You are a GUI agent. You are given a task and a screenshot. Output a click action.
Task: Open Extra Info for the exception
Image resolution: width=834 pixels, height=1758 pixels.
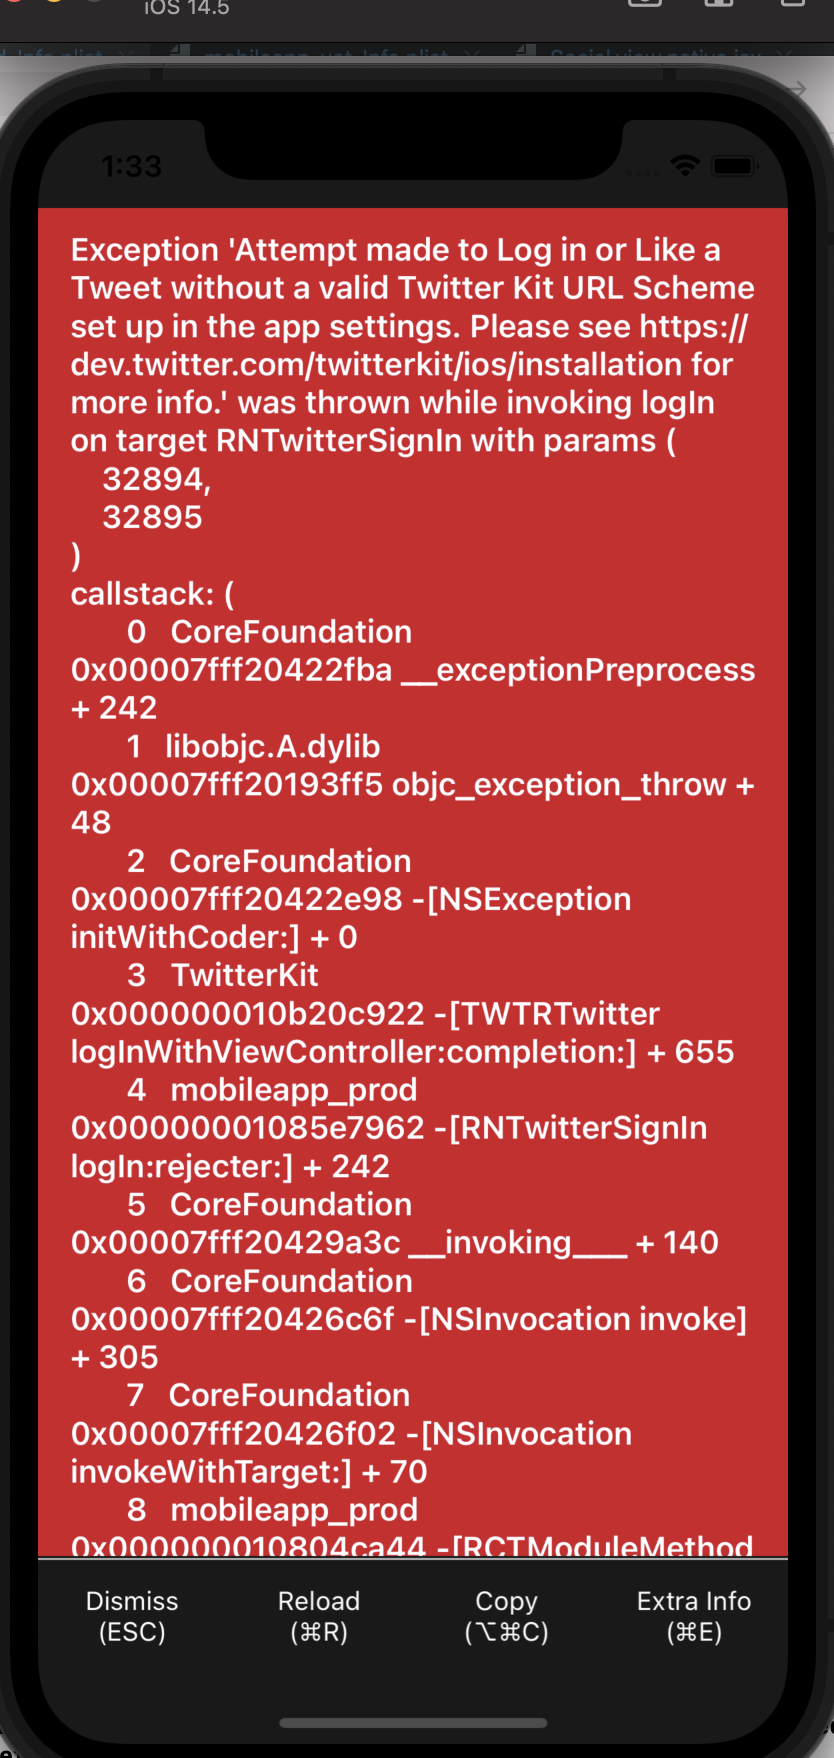[x=694, y=1614]
